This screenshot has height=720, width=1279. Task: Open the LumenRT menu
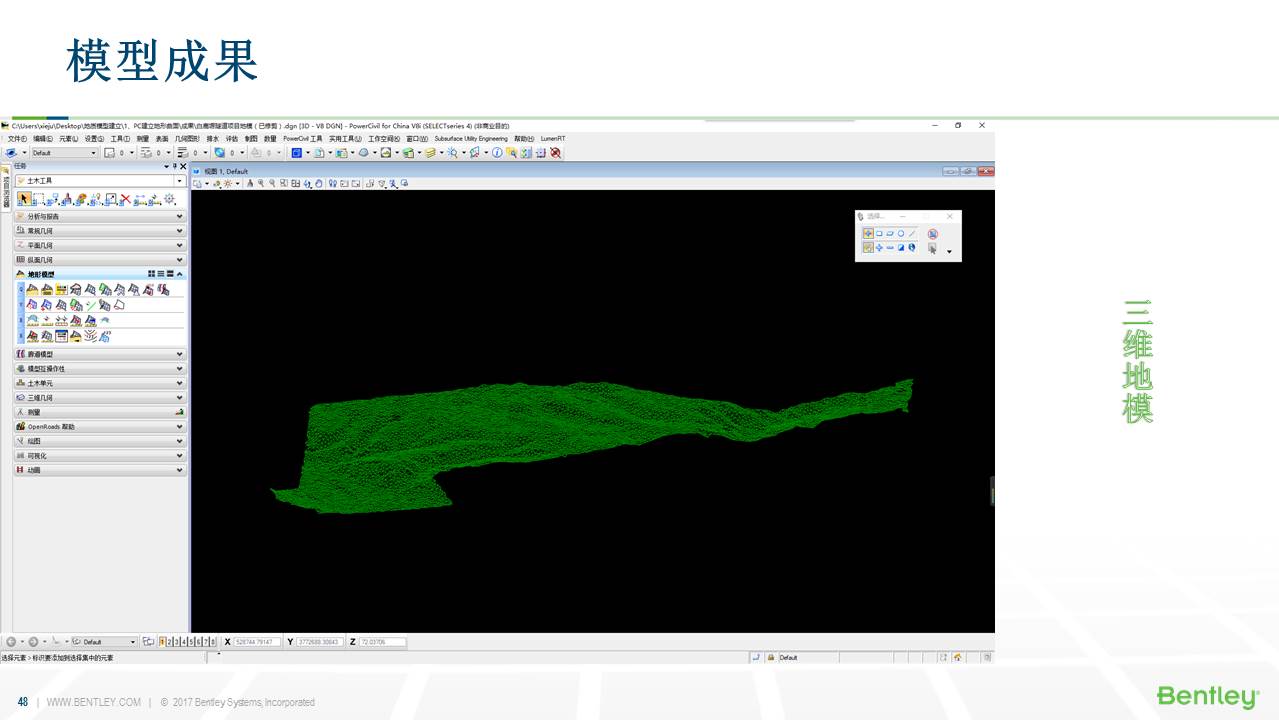[553, 139]
